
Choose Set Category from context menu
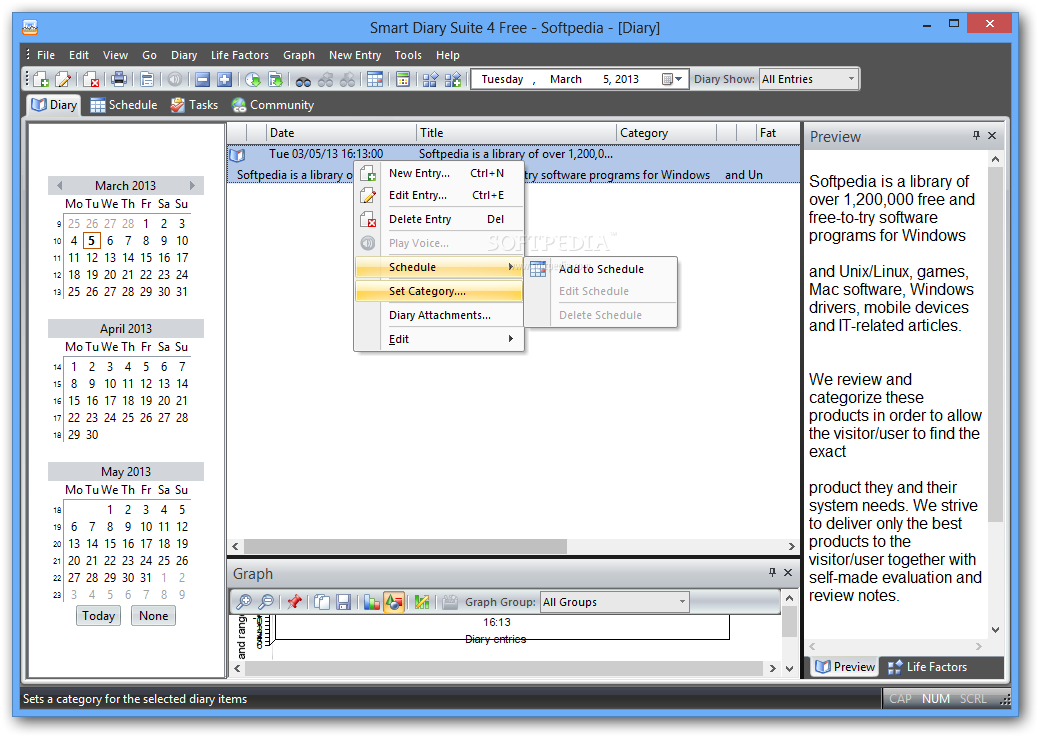pos(439,291)
